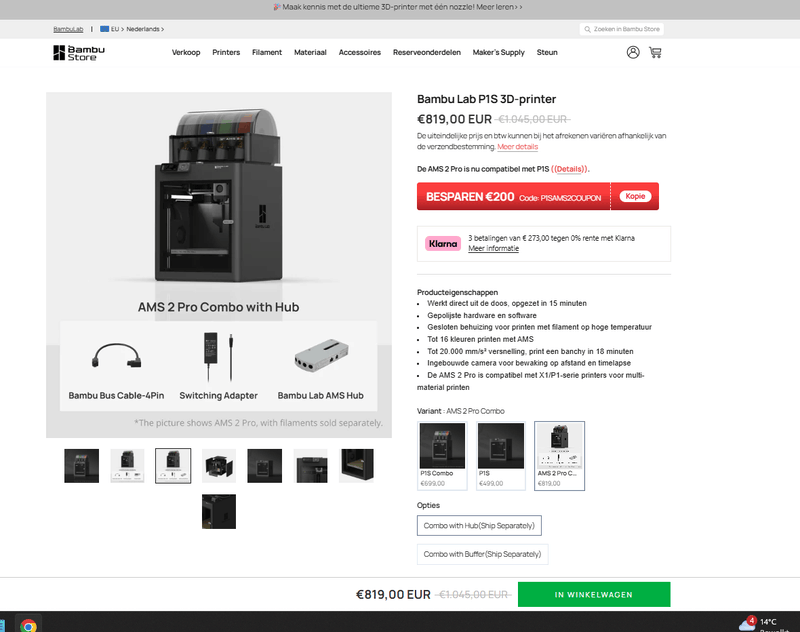Select the third highlighted gallery thumbnail

[173, 466]
